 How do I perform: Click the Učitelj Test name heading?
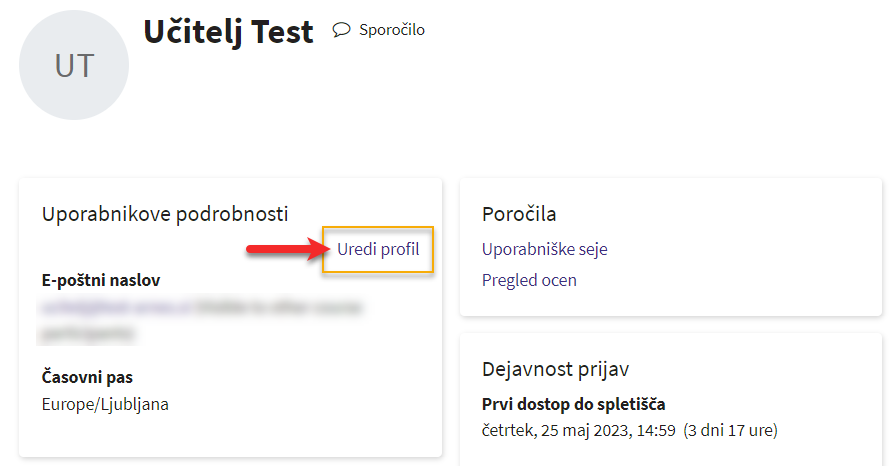coord(228,31)
